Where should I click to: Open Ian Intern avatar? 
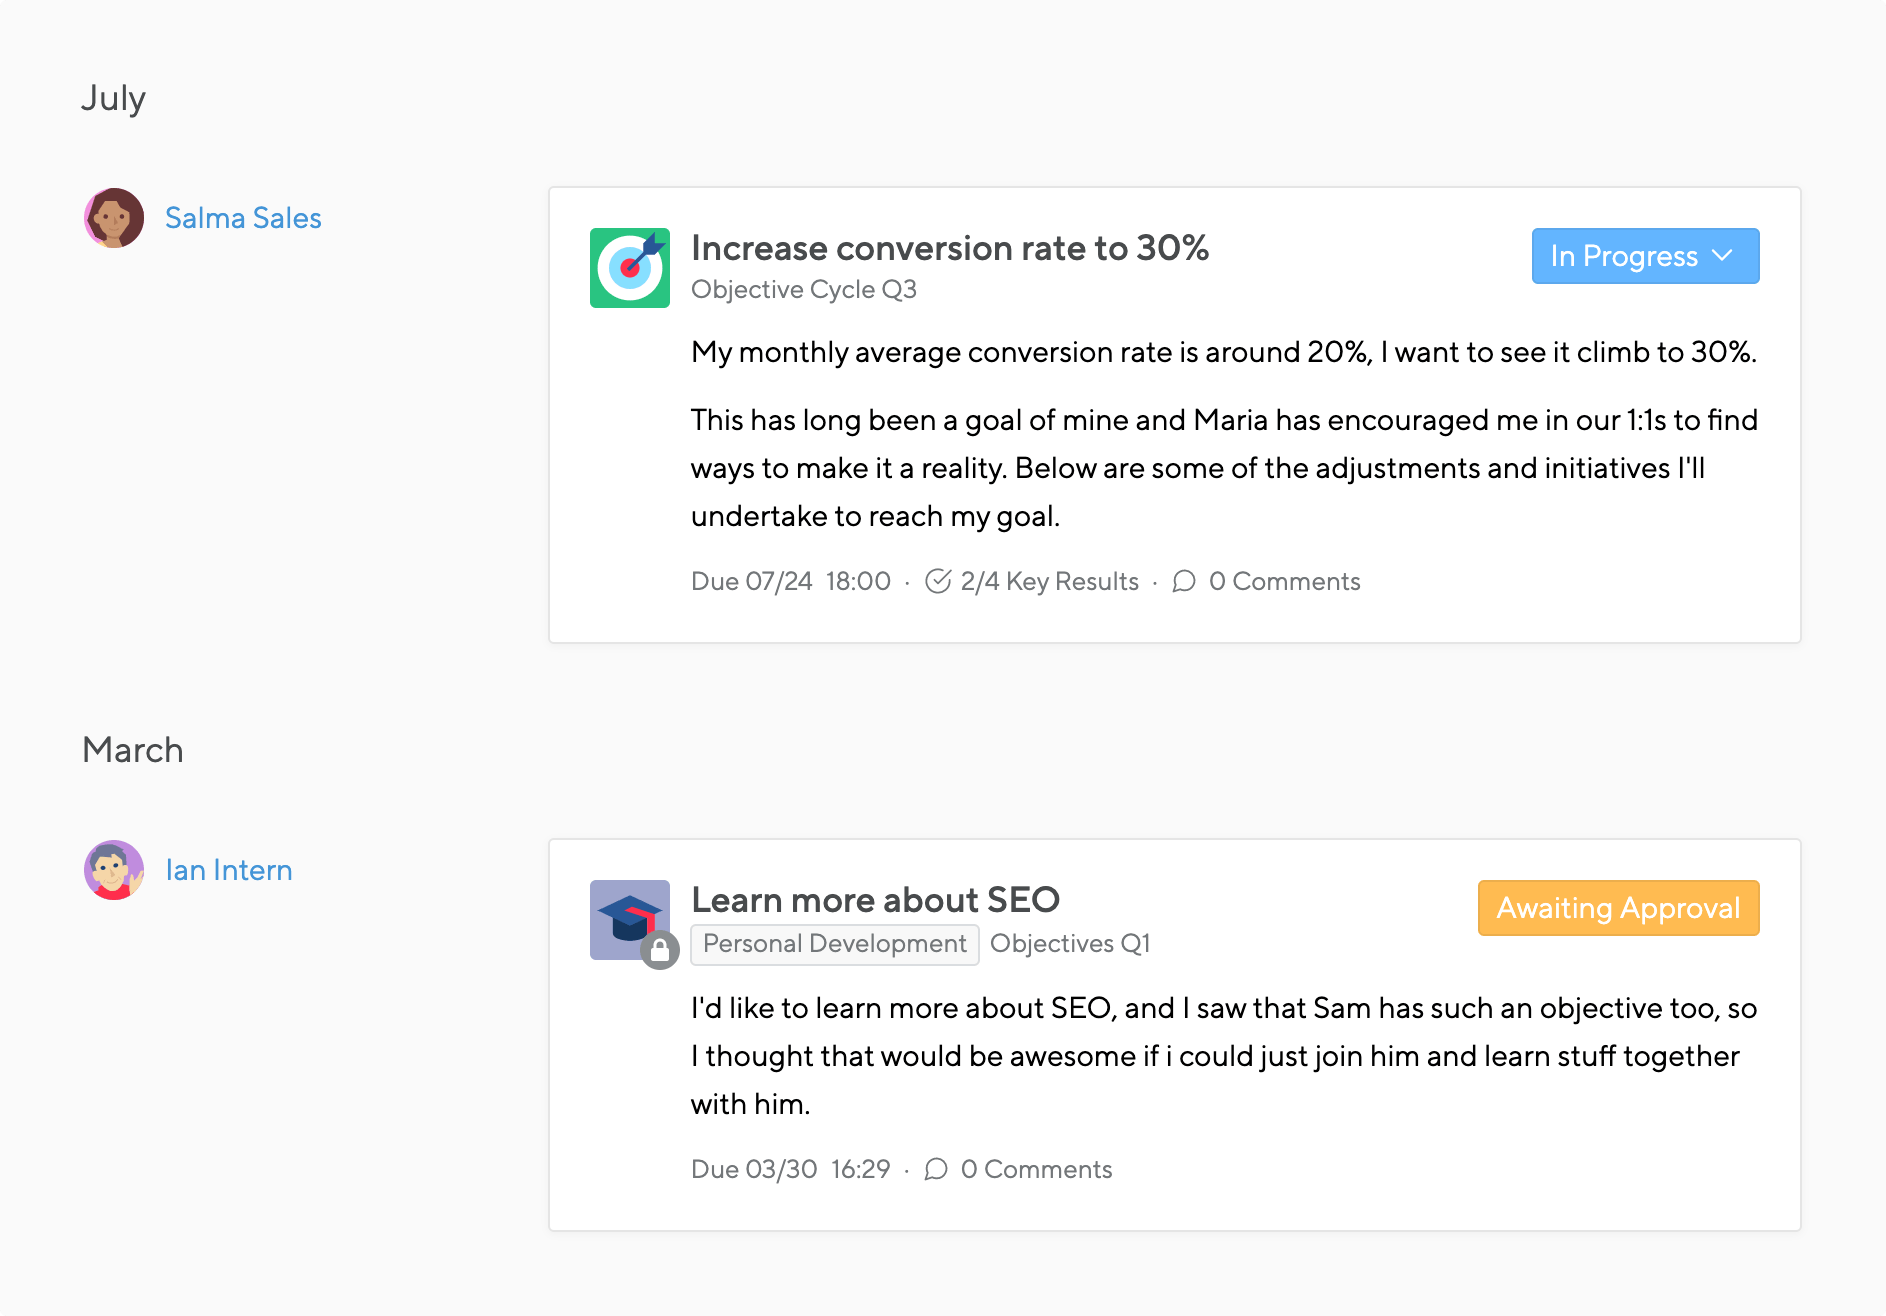pyautogui.click(x=114, y=870)
